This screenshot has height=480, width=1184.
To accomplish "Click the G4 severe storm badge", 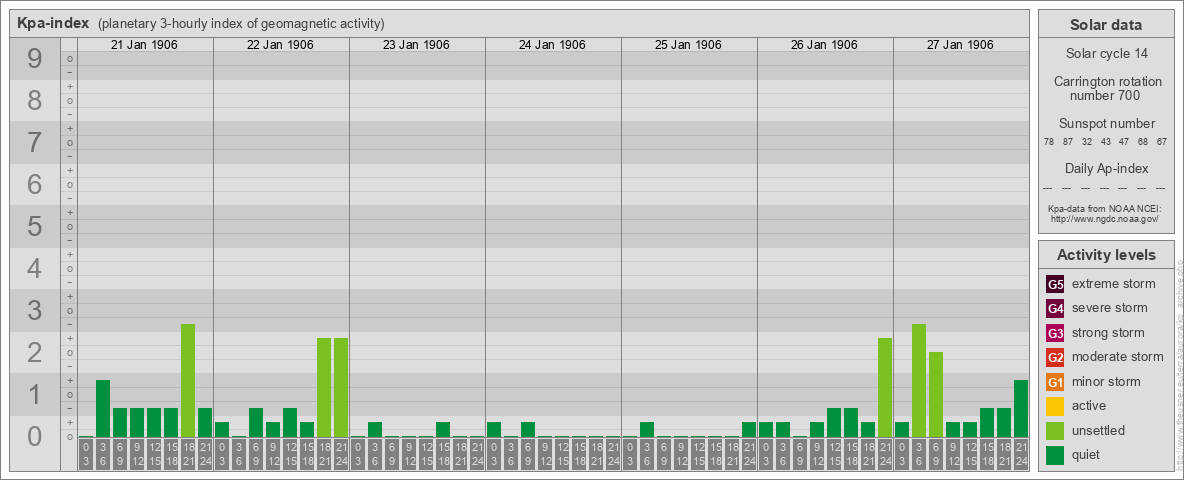I will pyautogui.click(x=1055, y=308).
